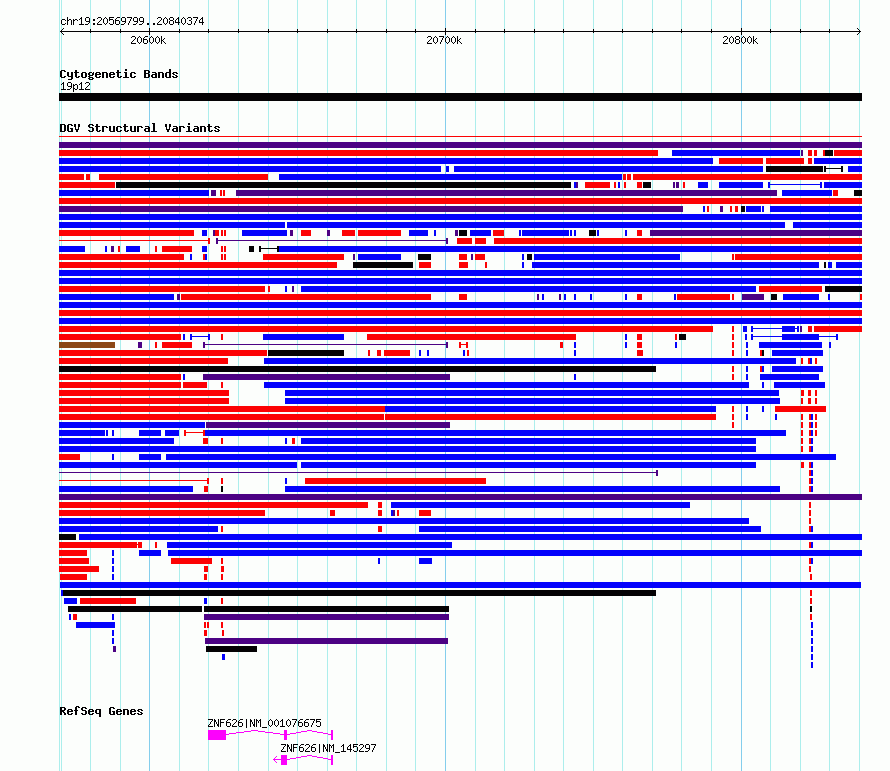Select the Cytogenetic Bands track title

point(119,74)
